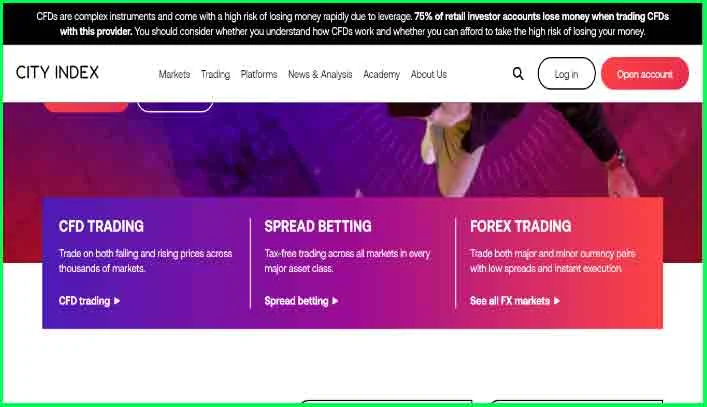Image resolution: width=707 pixels, height=407 pixels.
Task: Expand the News & Analysis dropdown
Action: 320,74
